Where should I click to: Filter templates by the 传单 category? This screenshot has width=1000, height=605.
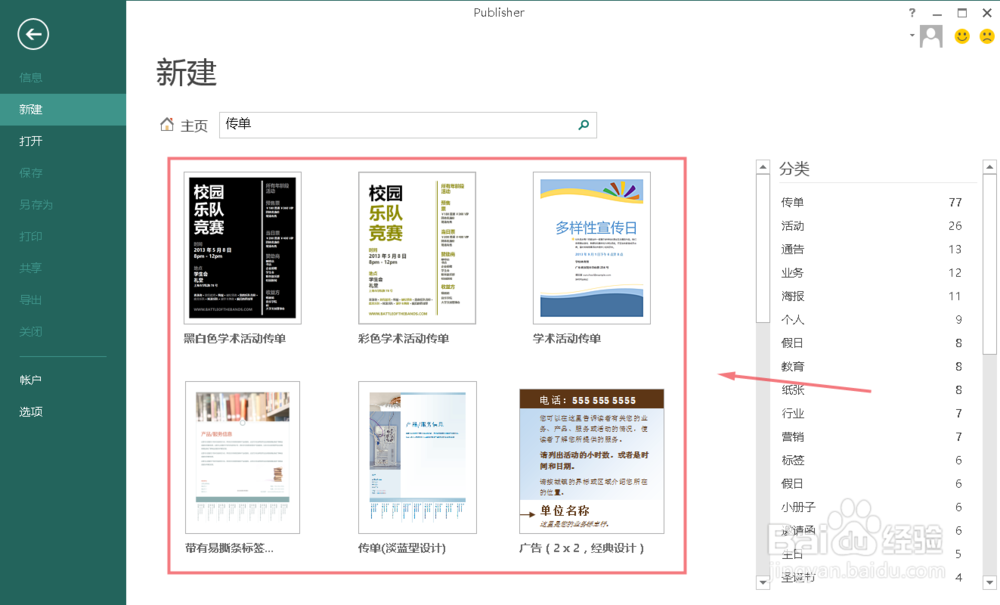click(x=792, y=202)
